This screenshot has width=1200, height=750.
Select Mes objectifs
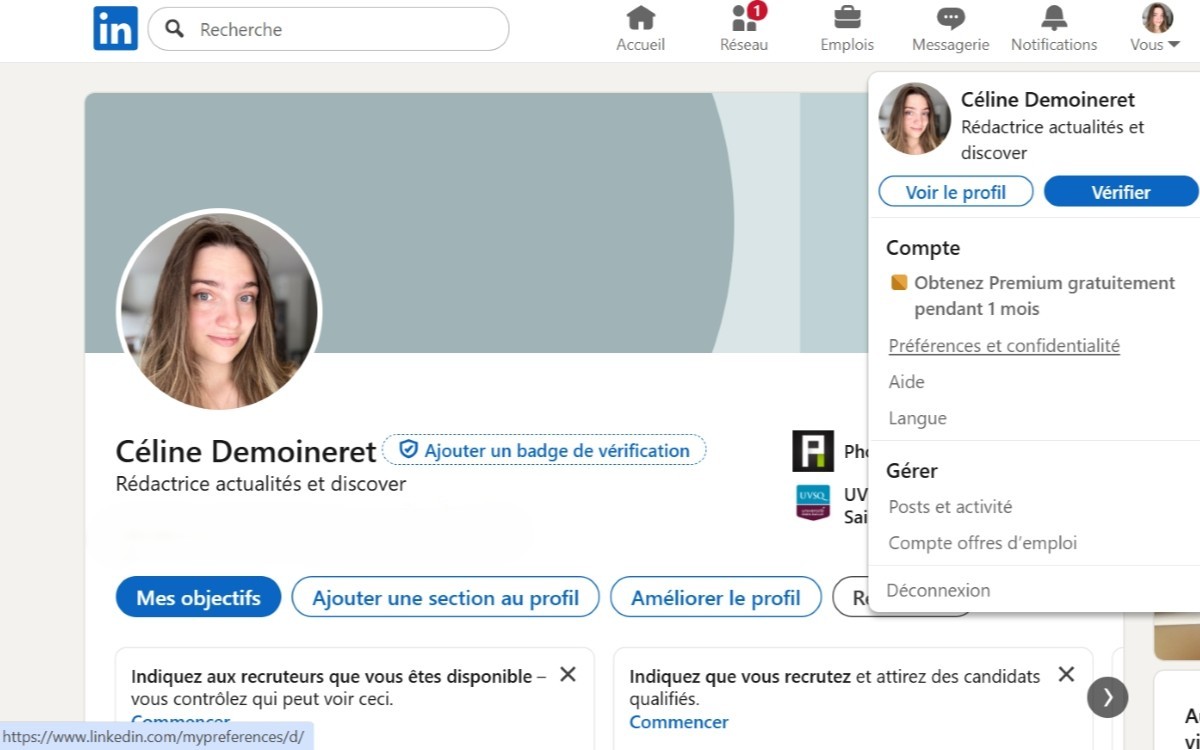pos(197,597)
